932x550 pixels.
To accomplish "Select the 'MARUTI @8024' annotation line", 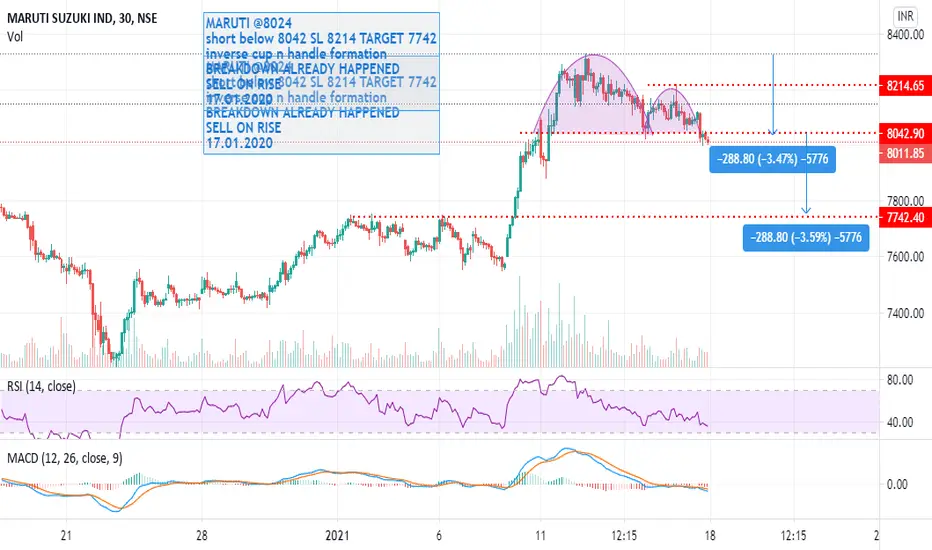I will point(249,23).
